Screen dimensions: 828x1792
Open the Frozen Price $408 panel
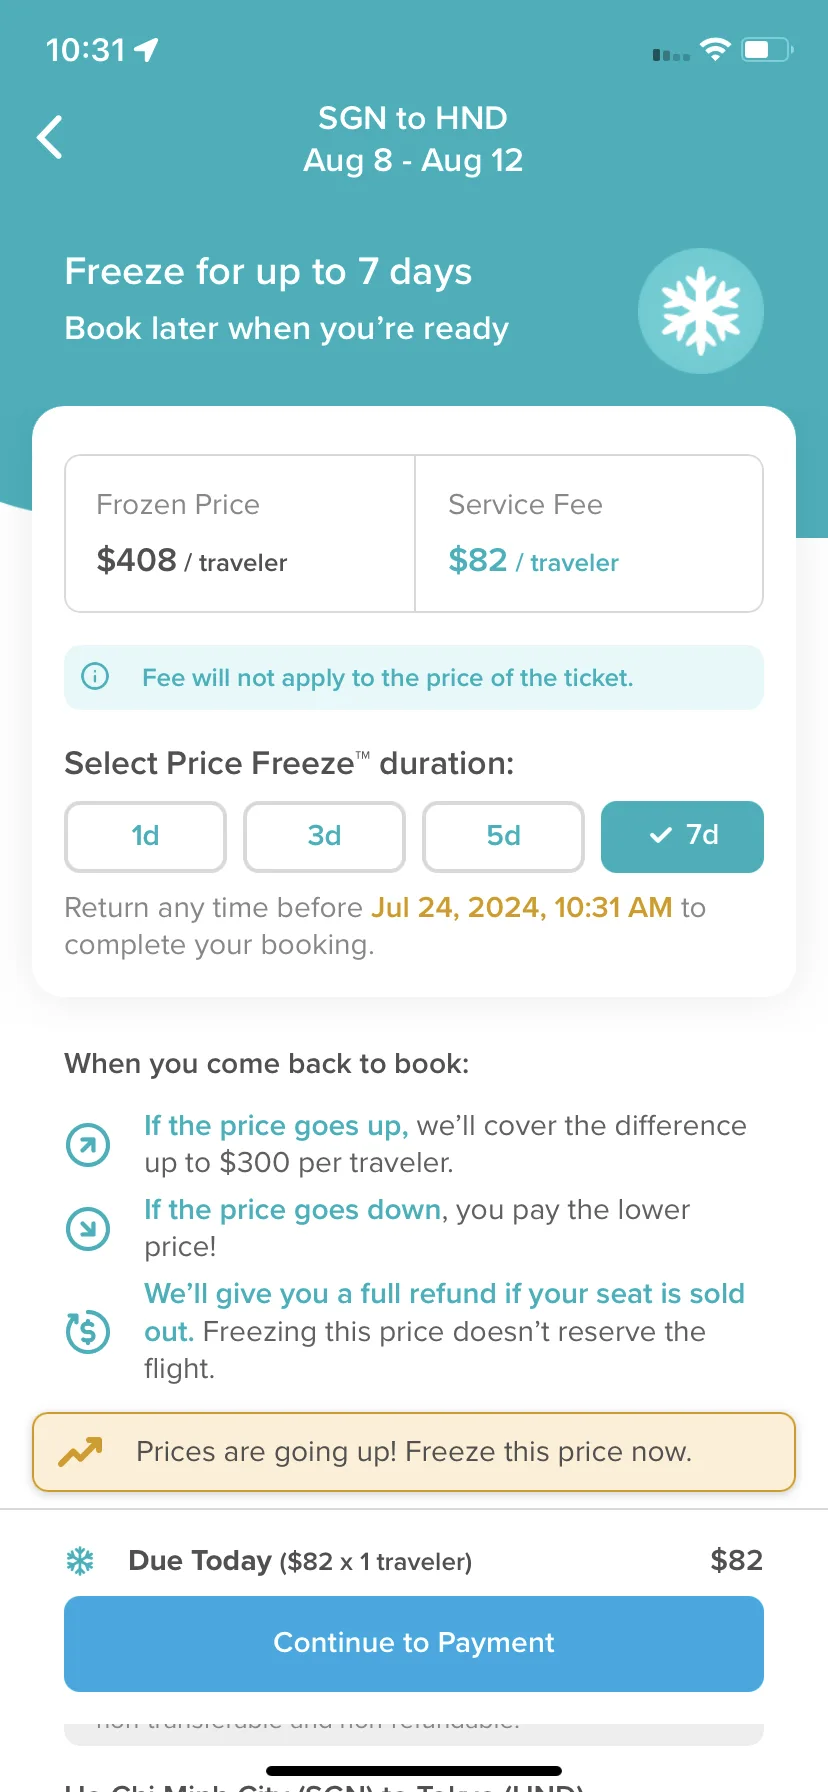coord(240,534)
